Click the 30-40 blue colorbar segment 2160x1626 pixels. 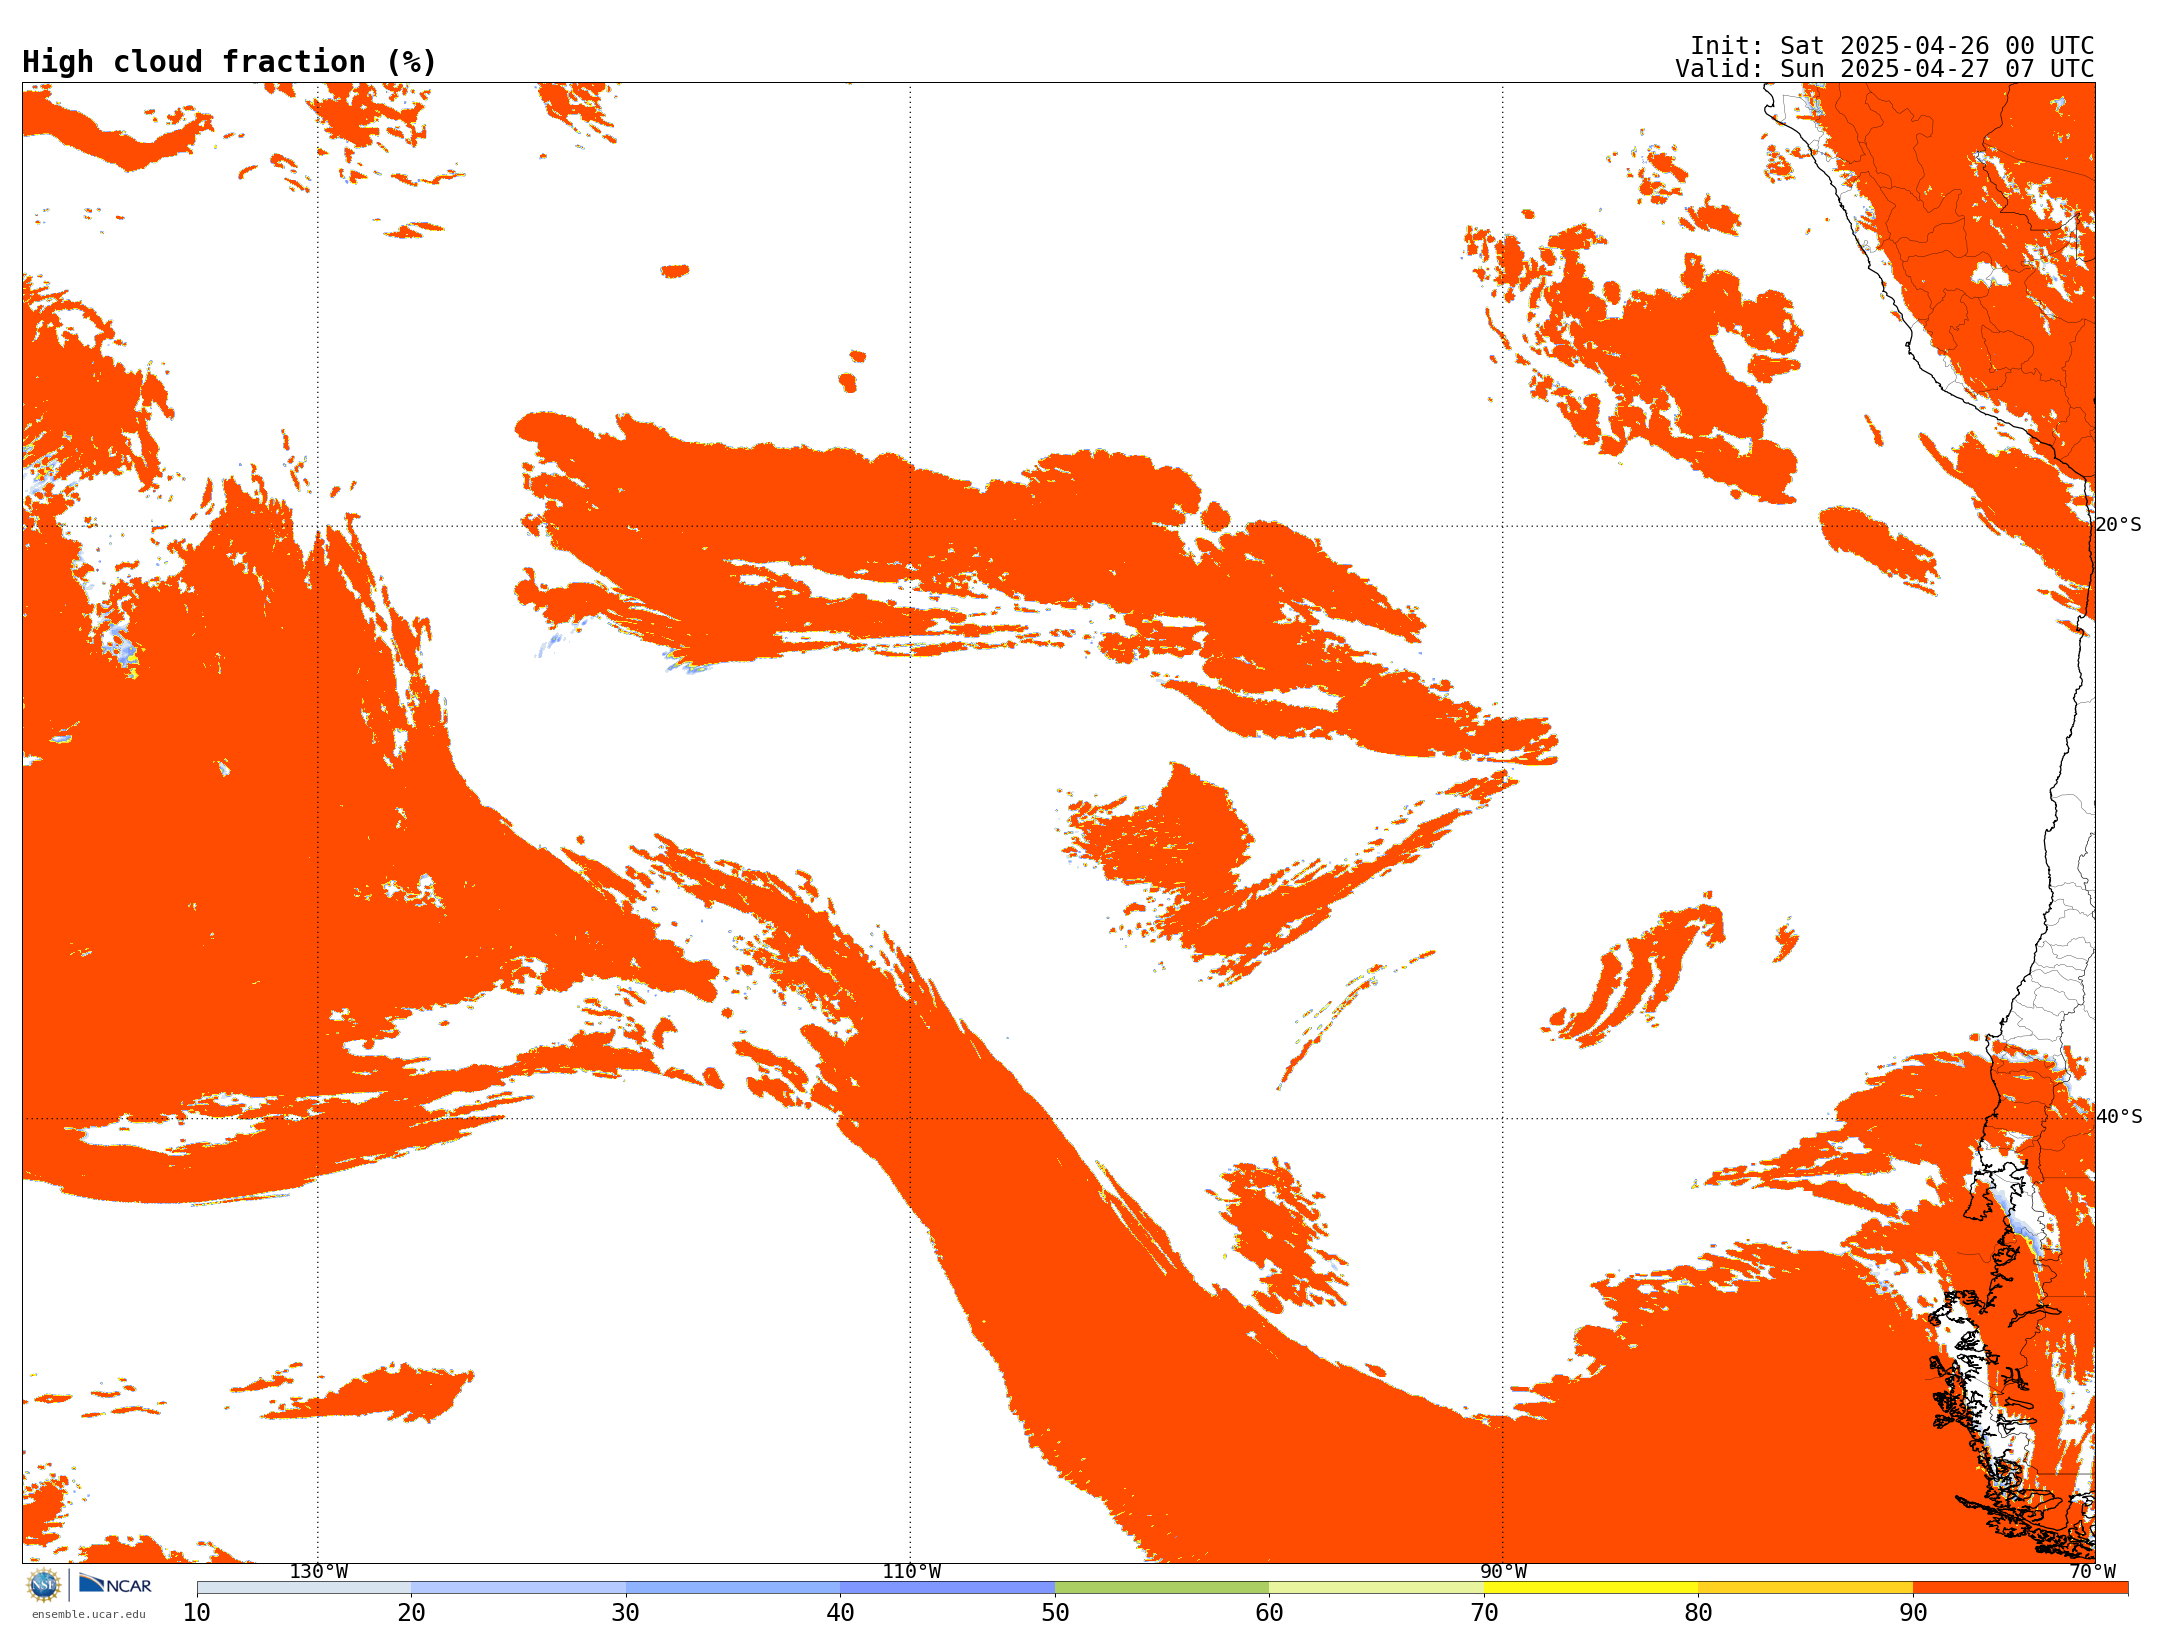point(733,1588)
